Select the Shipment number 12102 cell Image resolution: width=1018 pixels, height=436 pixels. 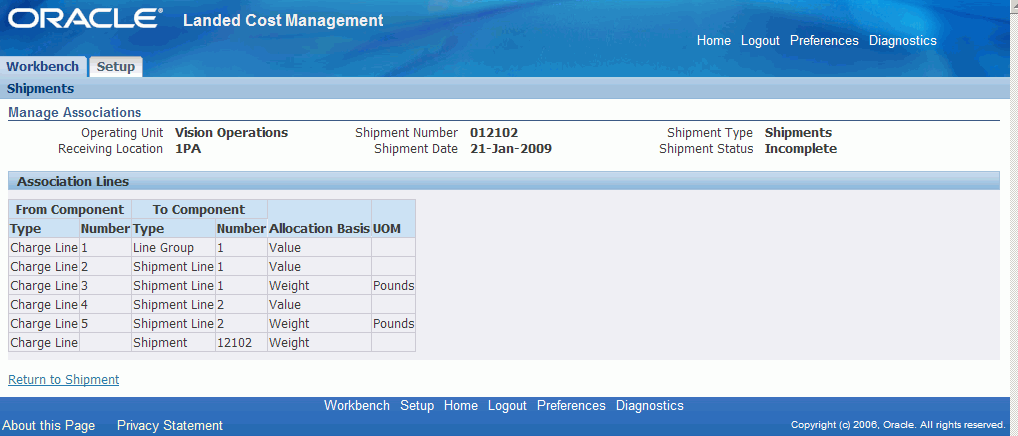tap(241, 343)
